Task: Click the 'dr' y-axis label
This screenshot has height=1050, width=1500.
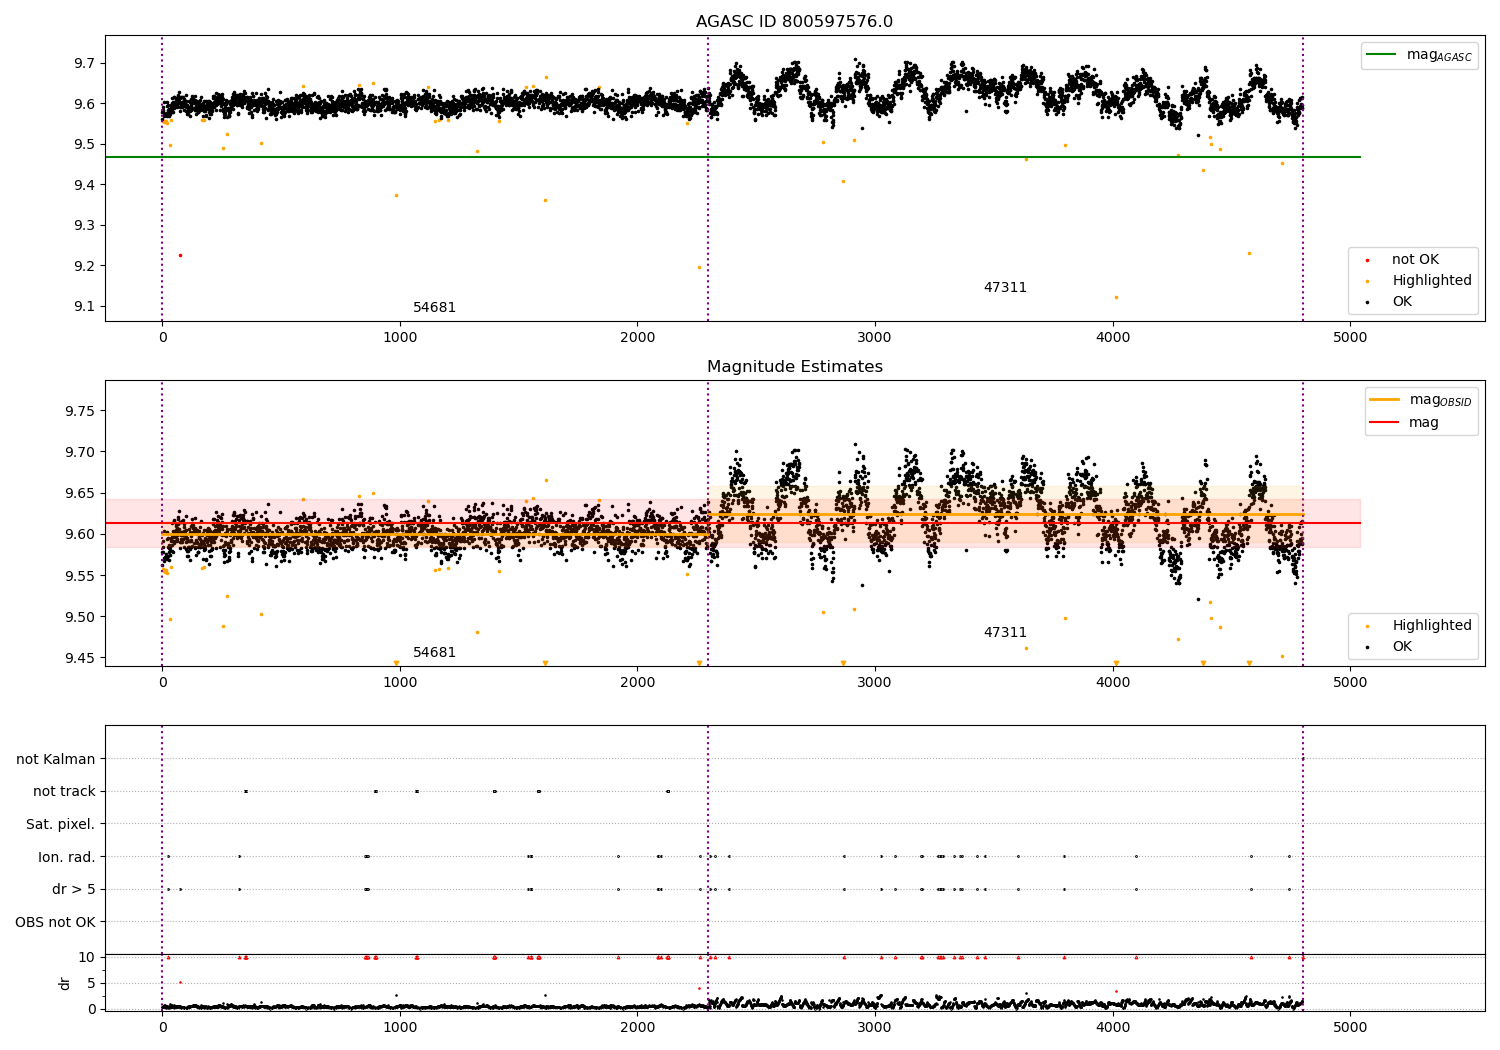Action: click(x=65, y=983)
